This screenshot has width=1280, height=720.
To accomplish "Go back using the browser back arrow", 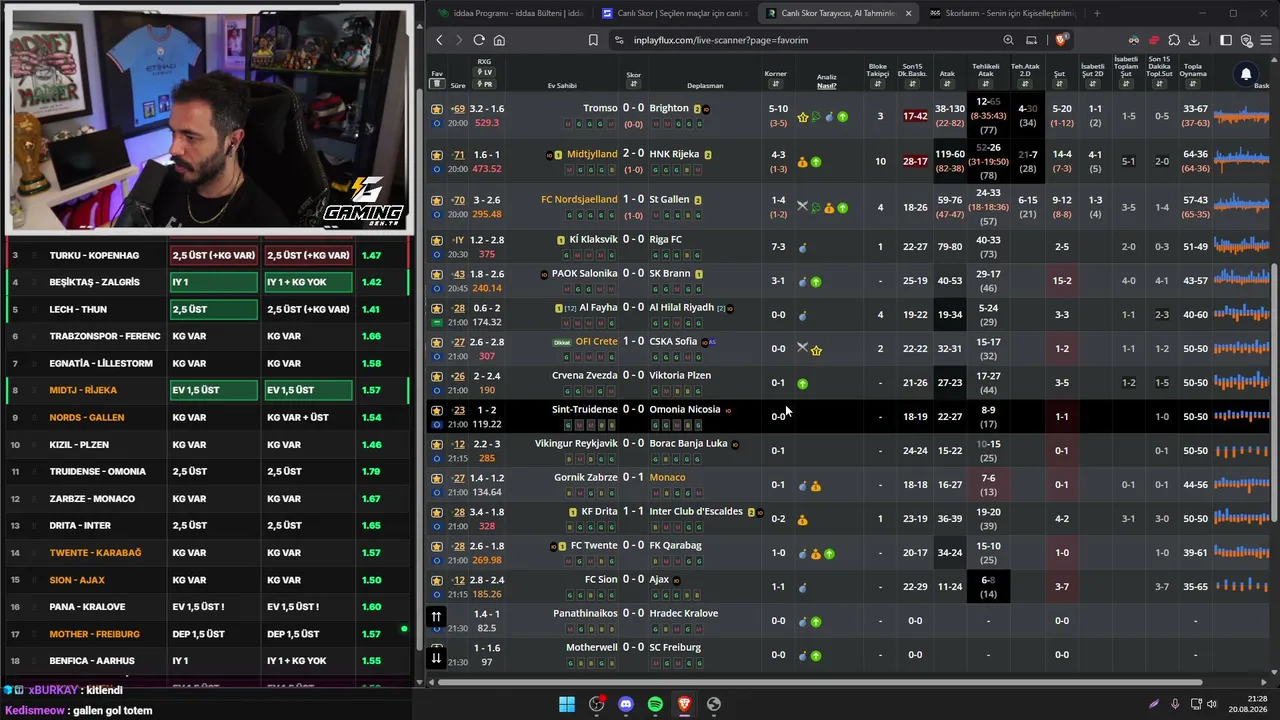I will coord(439,40).
